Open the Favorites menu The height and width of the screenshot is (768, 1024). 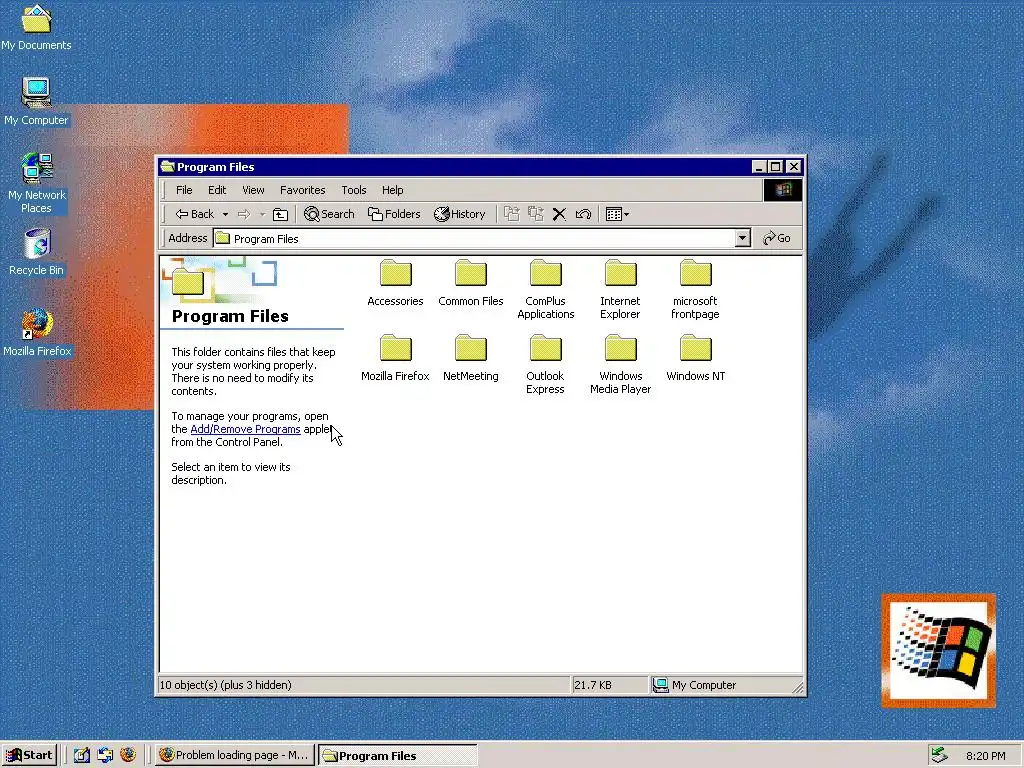pyautogui.click(x=302, y=190)
